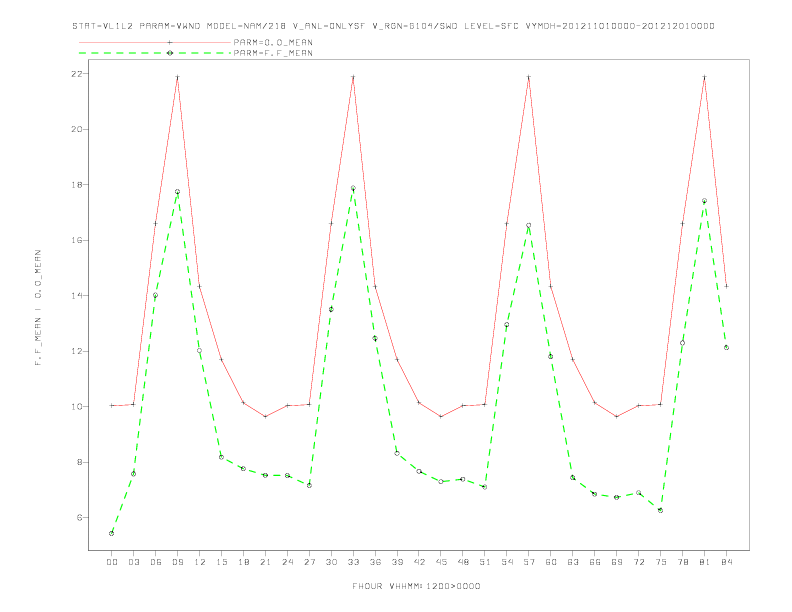This screenshot has height=612, width=792.
Task: Click x-axis tick label 27
Action: coord(309,562)
